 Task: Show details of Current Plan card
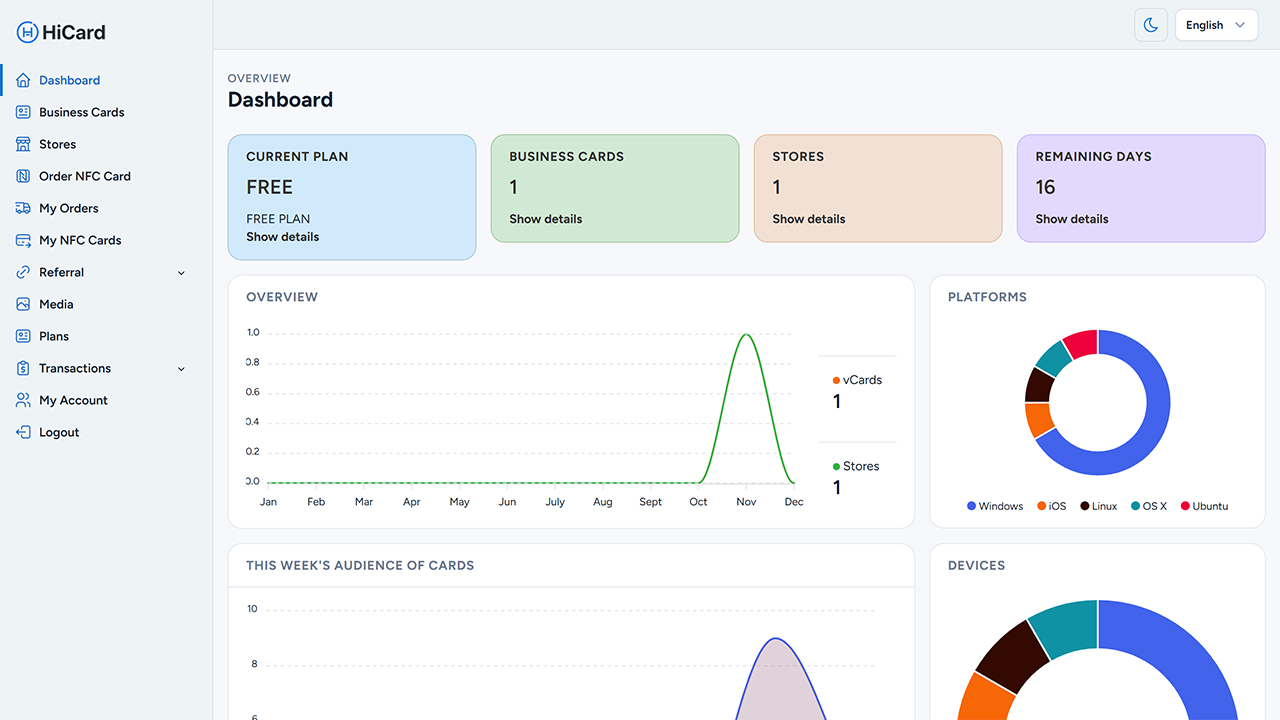pyautogui.click(x=283, y=237)
